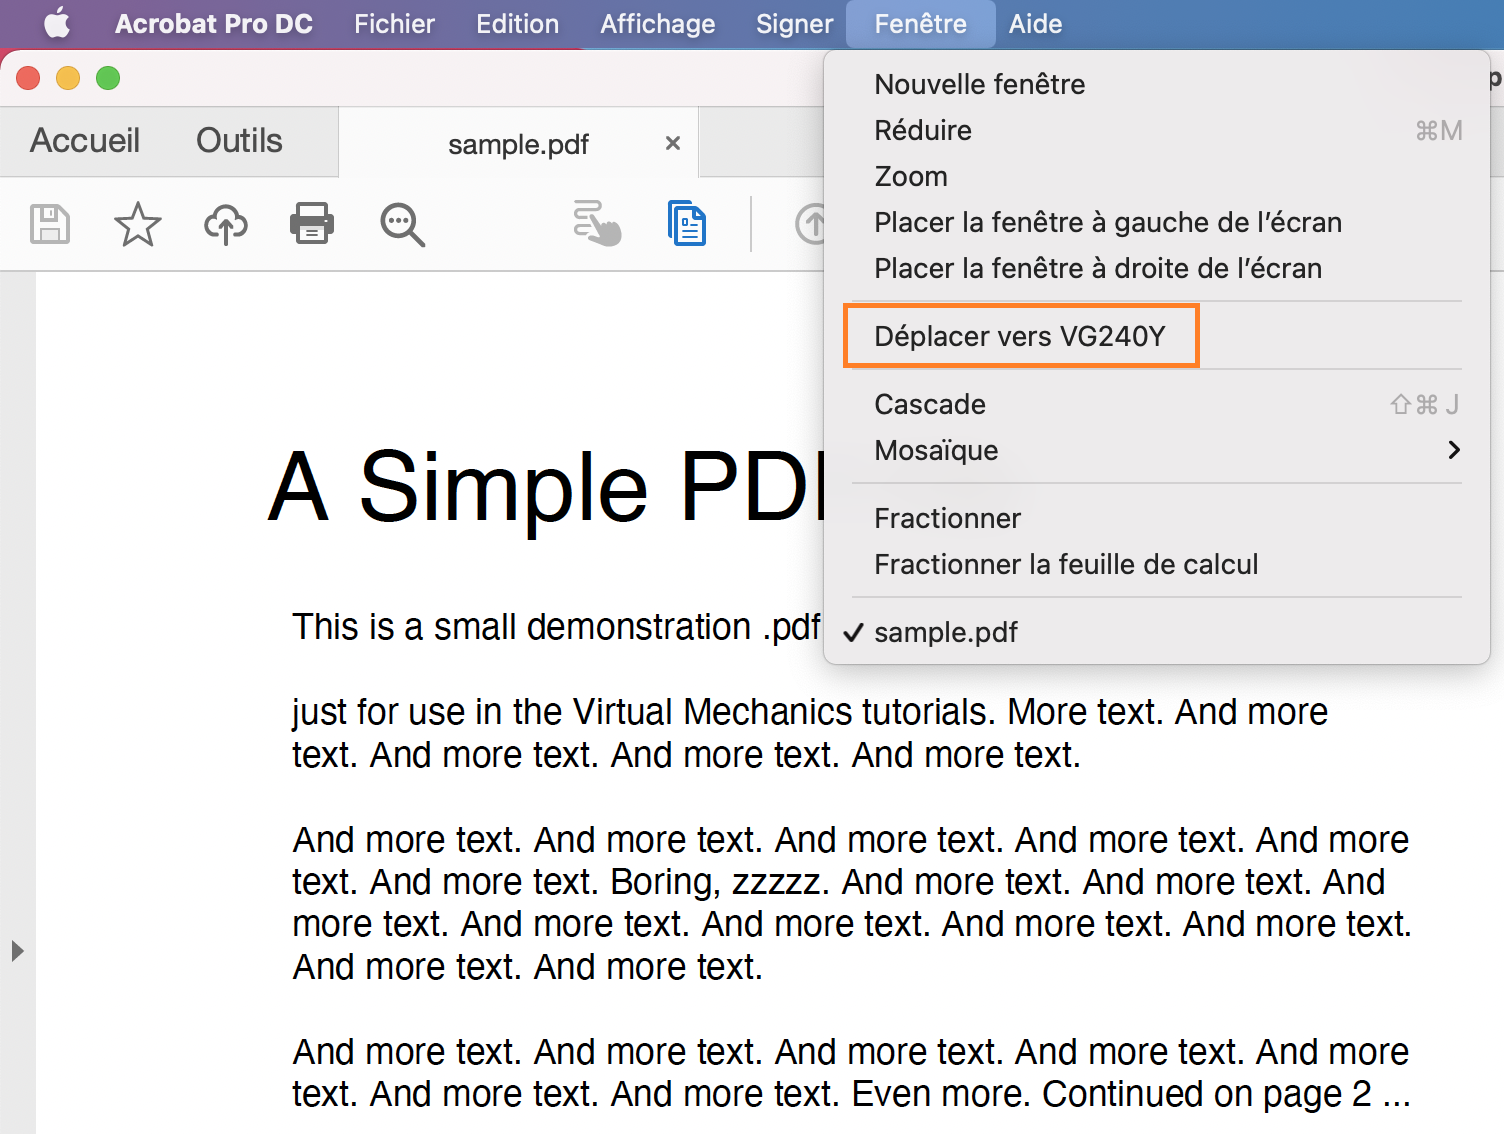The image size is (1504, 1134).
Task: Click the text 'Continued on page 2 ...'
Action: coord(1226,1094)
